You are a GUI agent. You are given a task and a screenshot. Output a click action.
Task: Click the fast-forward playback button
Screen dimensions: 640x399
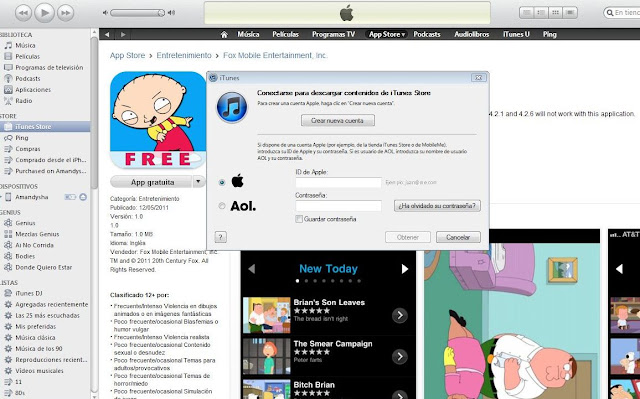(x=65, y=13)
